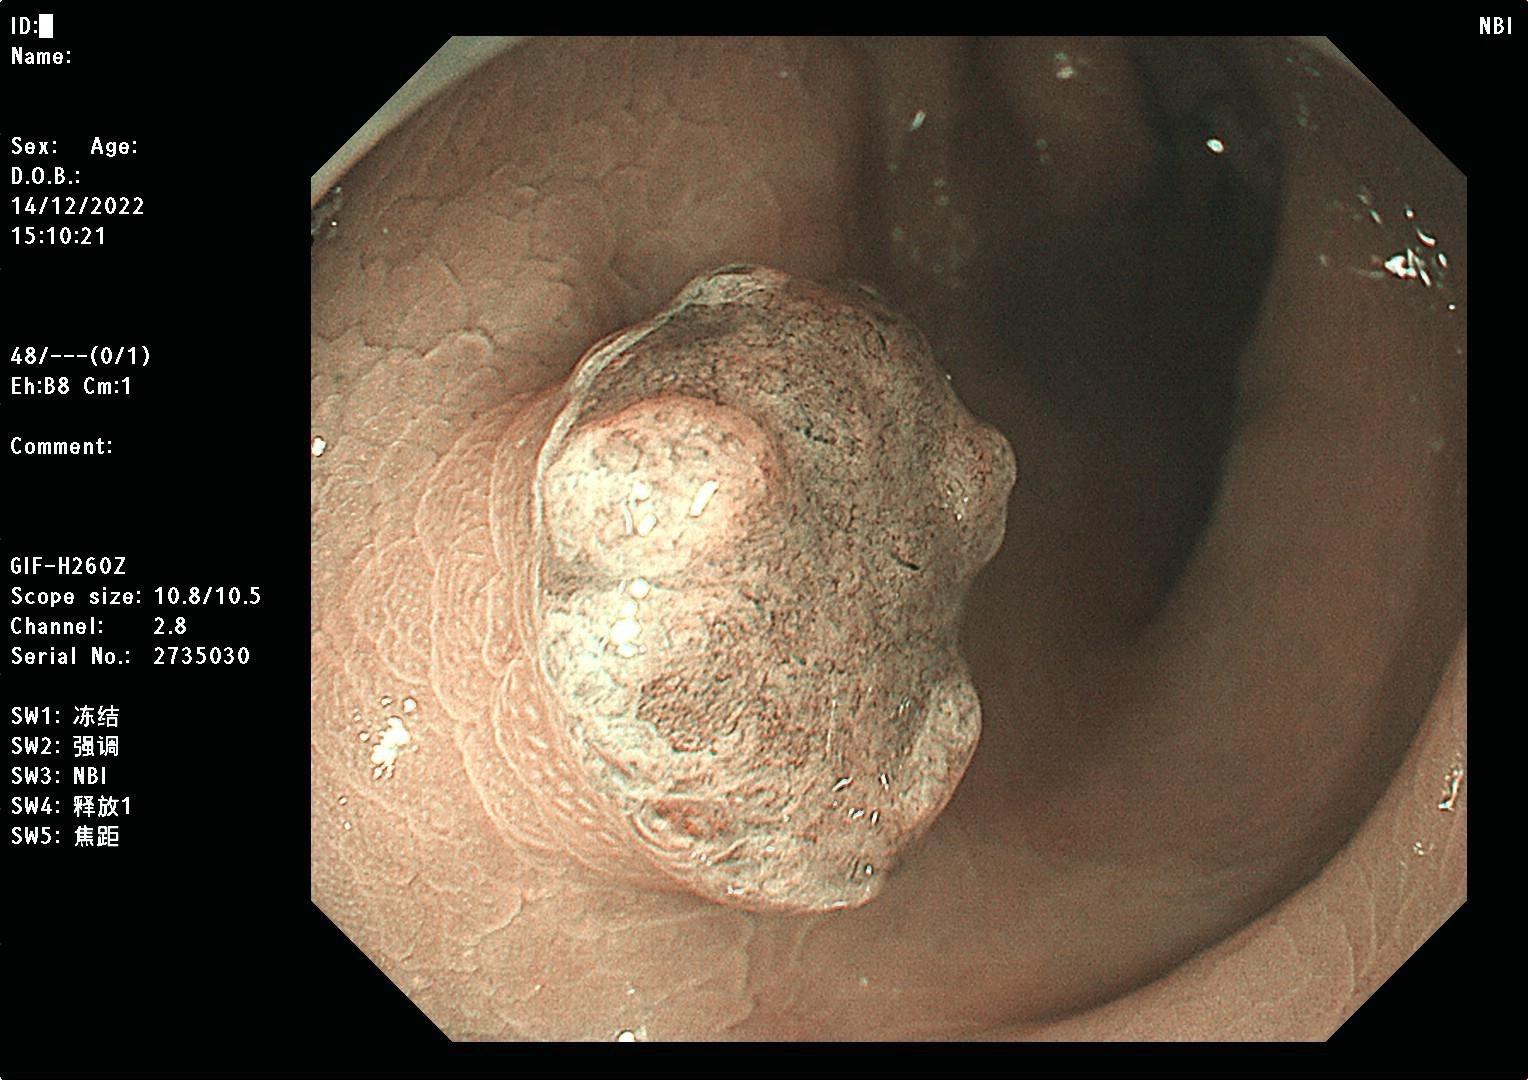Click the scope model GIF-H260Z
1528x1080 pixels.
(x=68, y=566)
